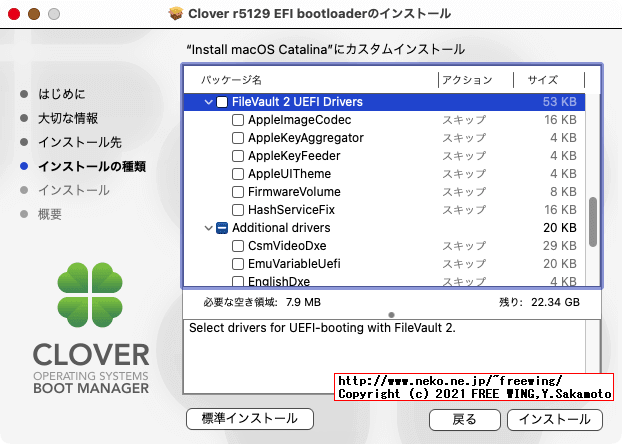The height and width of the screenshot is (444, 622).
Task: Click the 残り 22.34 GB text
Action: 539,302
